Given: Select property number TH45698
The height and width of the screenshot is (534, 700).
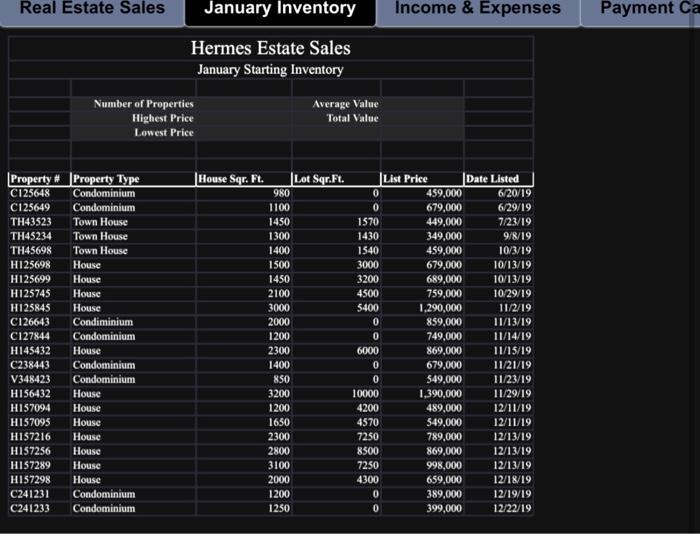Looking at the screenshot, I should (39, 250).
